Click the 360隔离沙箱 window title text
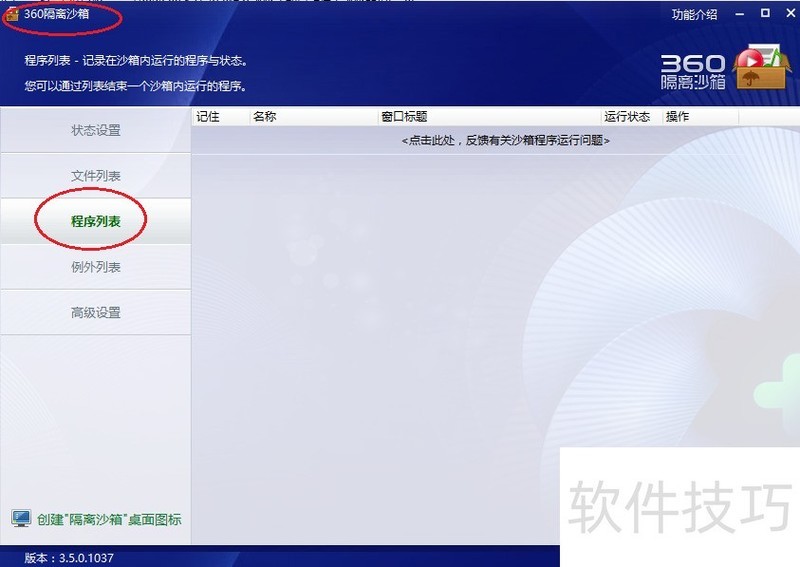The height and width of the screenshot is (567, 800). click(x=56, y=14)
